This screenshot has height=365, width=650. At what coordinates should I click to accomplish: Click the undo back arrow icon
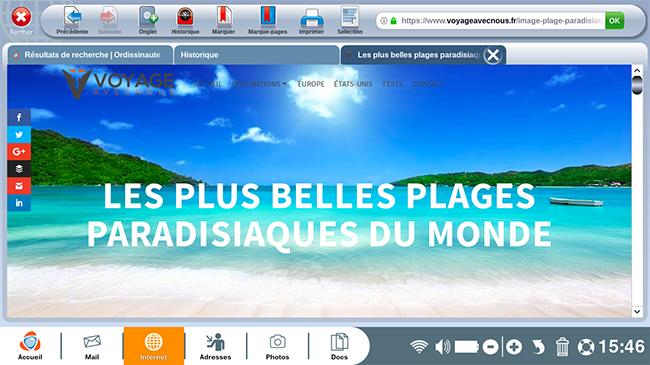(538, 347)
